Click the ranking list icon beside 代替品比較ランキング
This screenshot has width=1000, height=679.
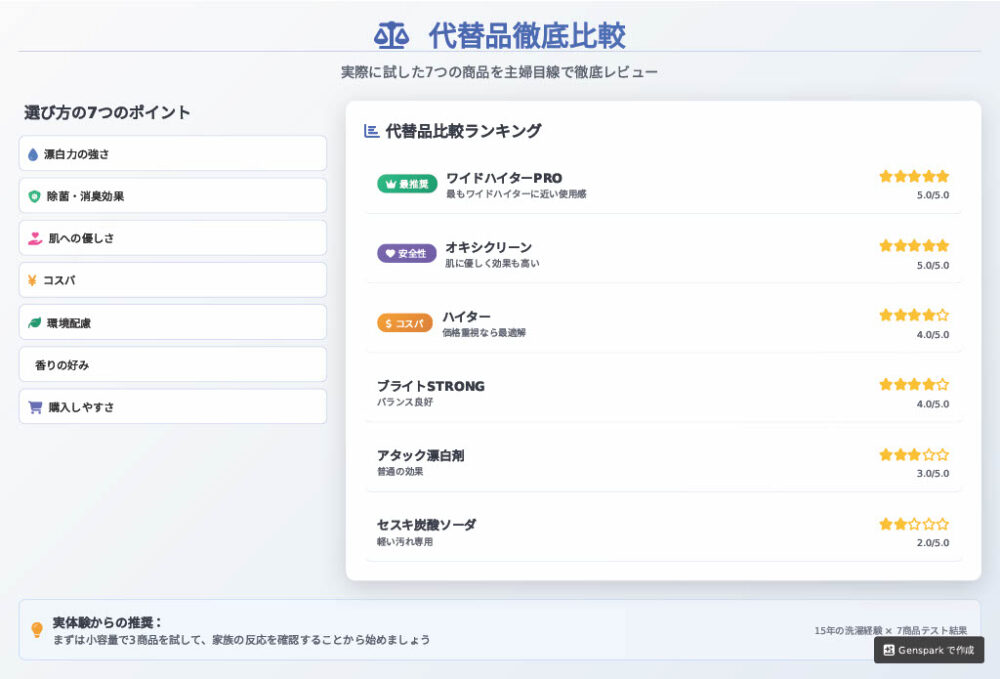[371, 131]
